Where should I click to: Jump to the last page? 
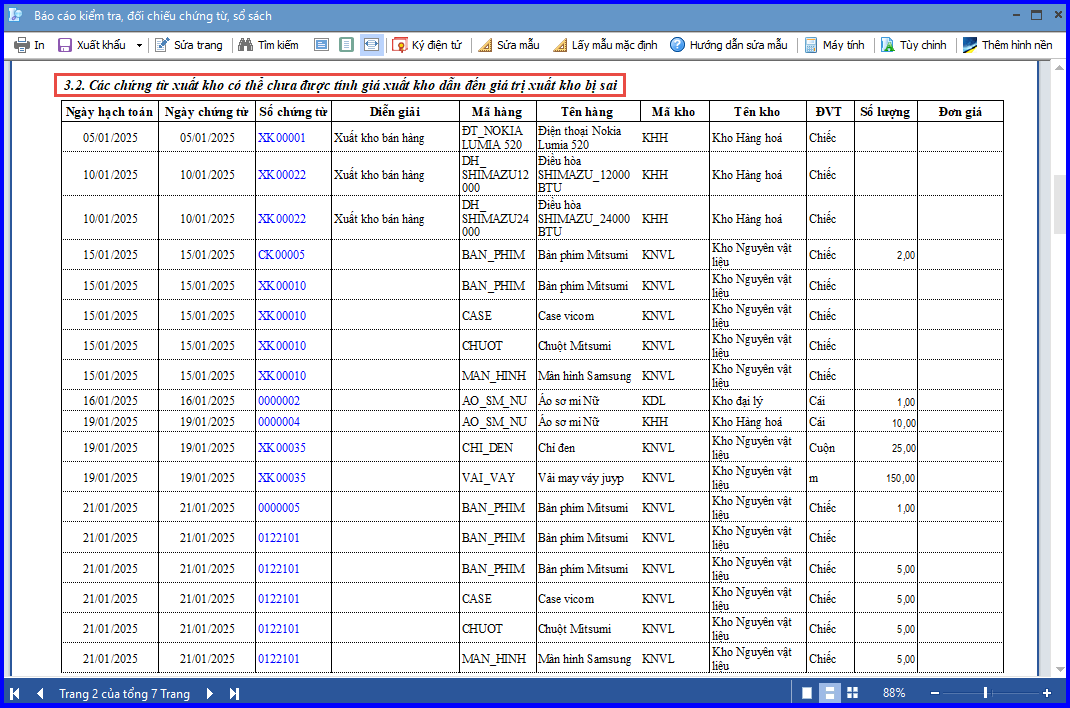pos(234,694)
